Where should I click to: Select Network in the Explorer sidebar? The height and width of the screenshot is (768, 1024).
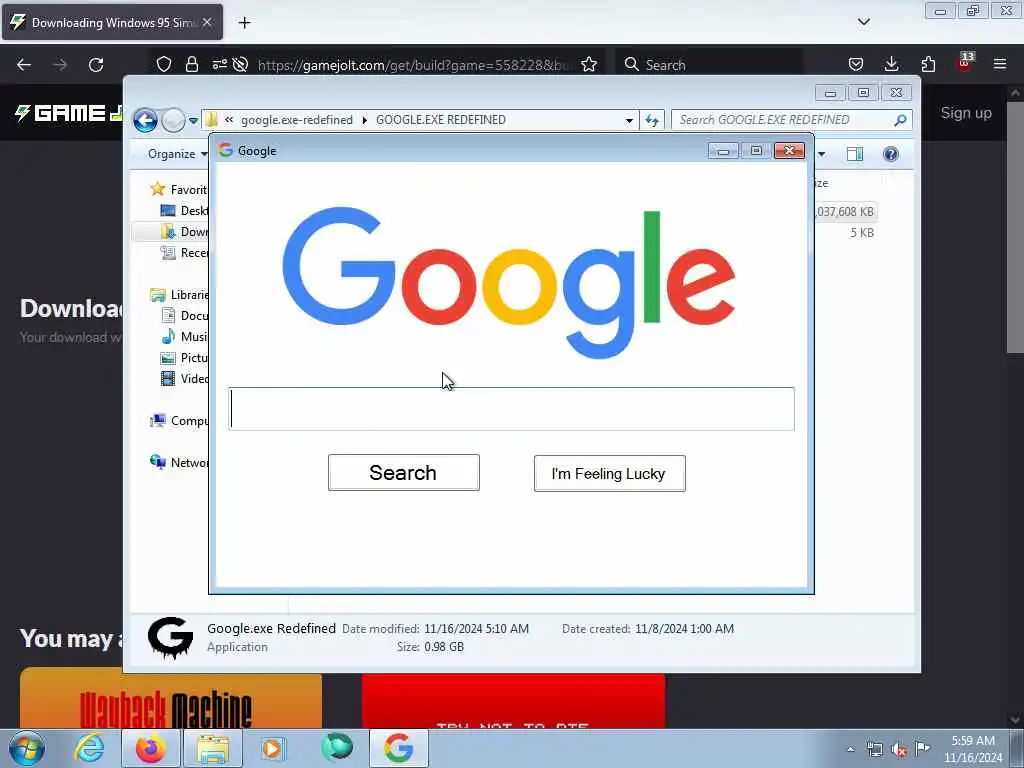coord(178,462)
